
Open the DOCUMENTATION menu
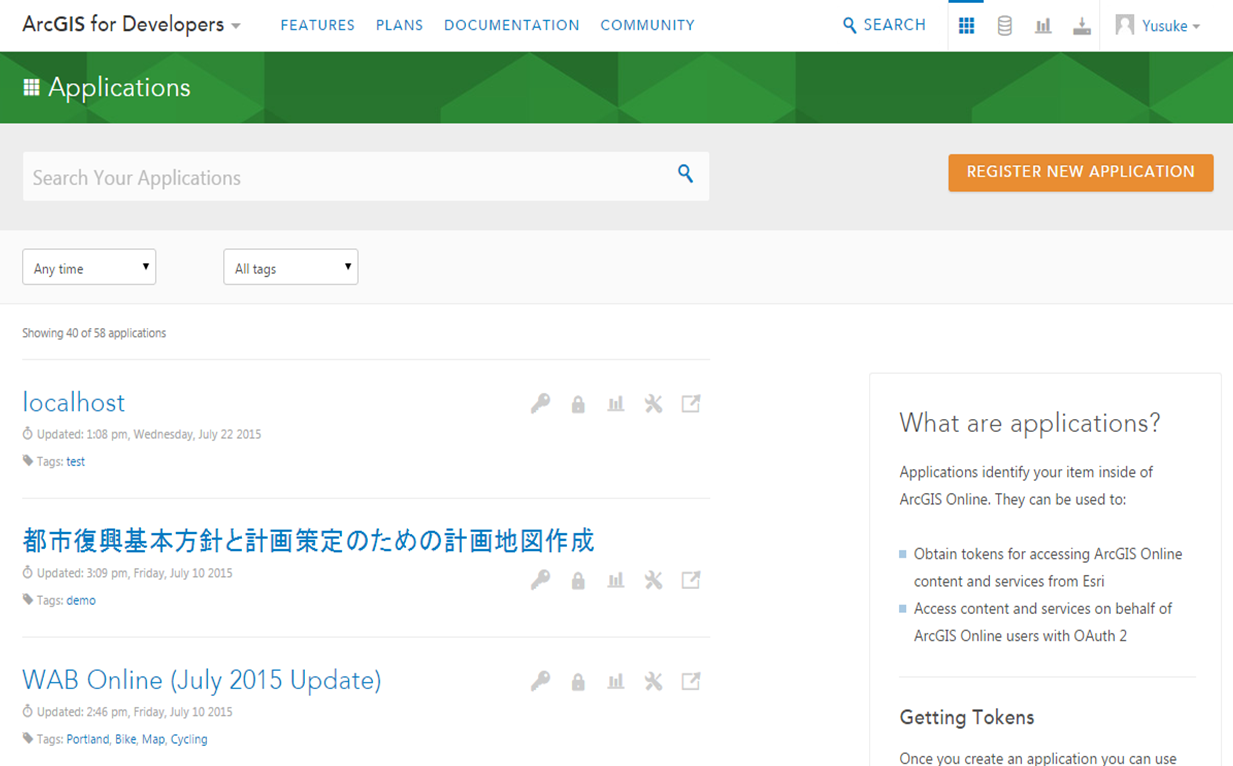(x=511, y=25)
